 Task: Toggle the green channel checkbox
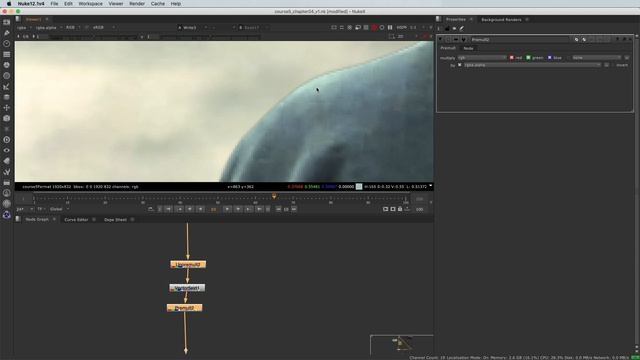pyautogui.click(x=529, y=58)
